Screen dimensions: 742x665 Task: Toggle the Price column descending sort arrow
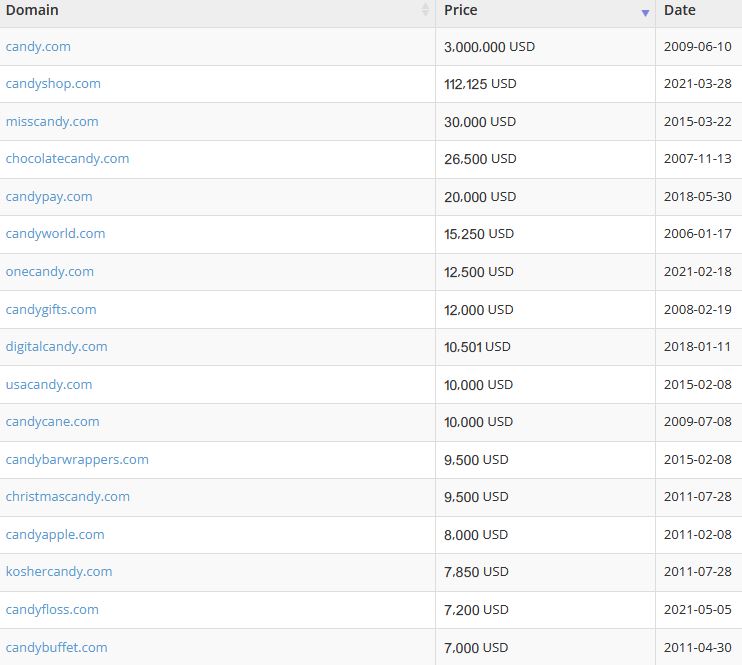[645, 13]
